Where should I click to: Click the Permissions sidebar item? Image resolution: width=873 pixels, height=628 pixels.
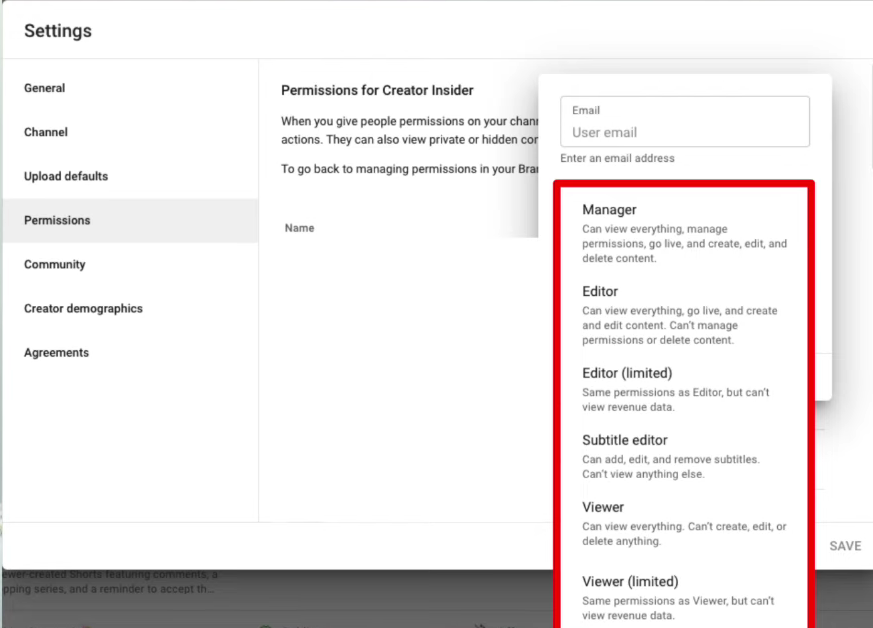57,220
